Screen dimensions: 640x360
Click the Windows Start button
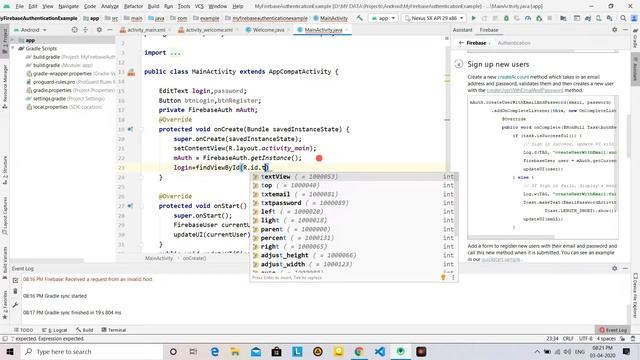[x=10, y=351]
